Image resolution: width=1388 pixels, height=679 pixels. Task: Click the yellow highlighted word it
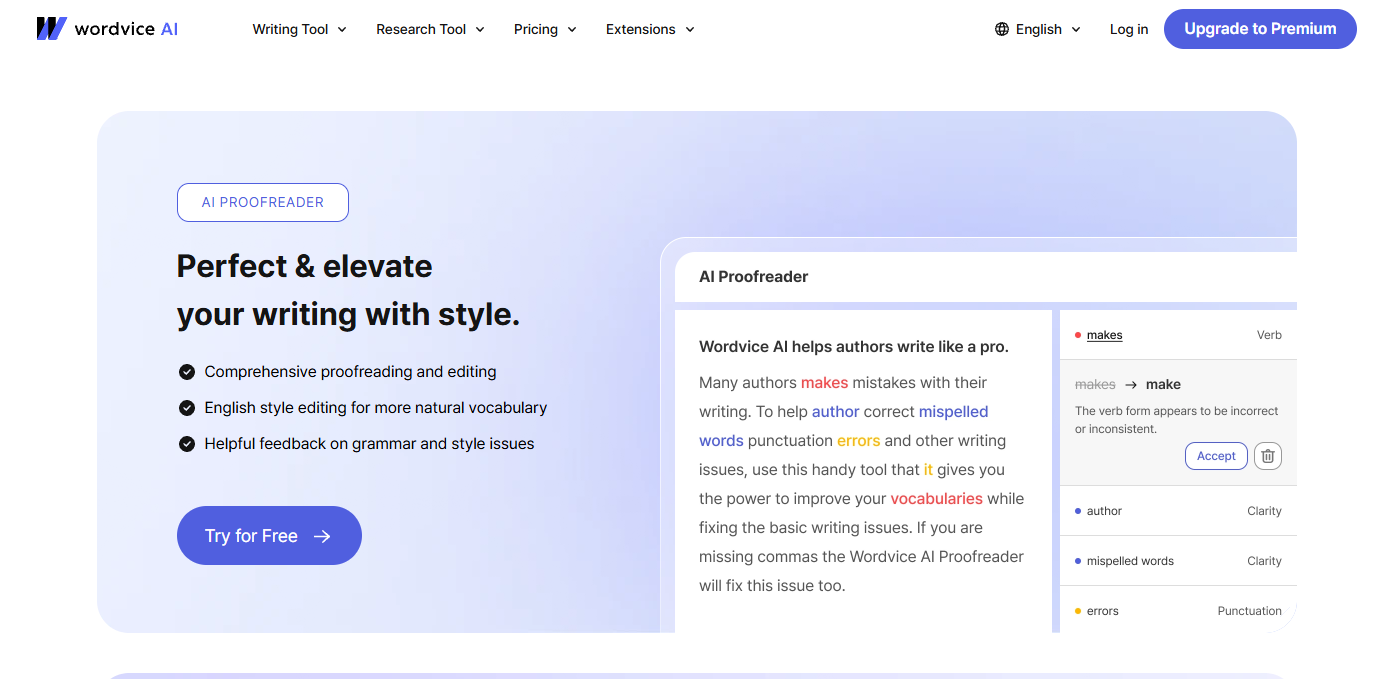(x=928, y=469)
